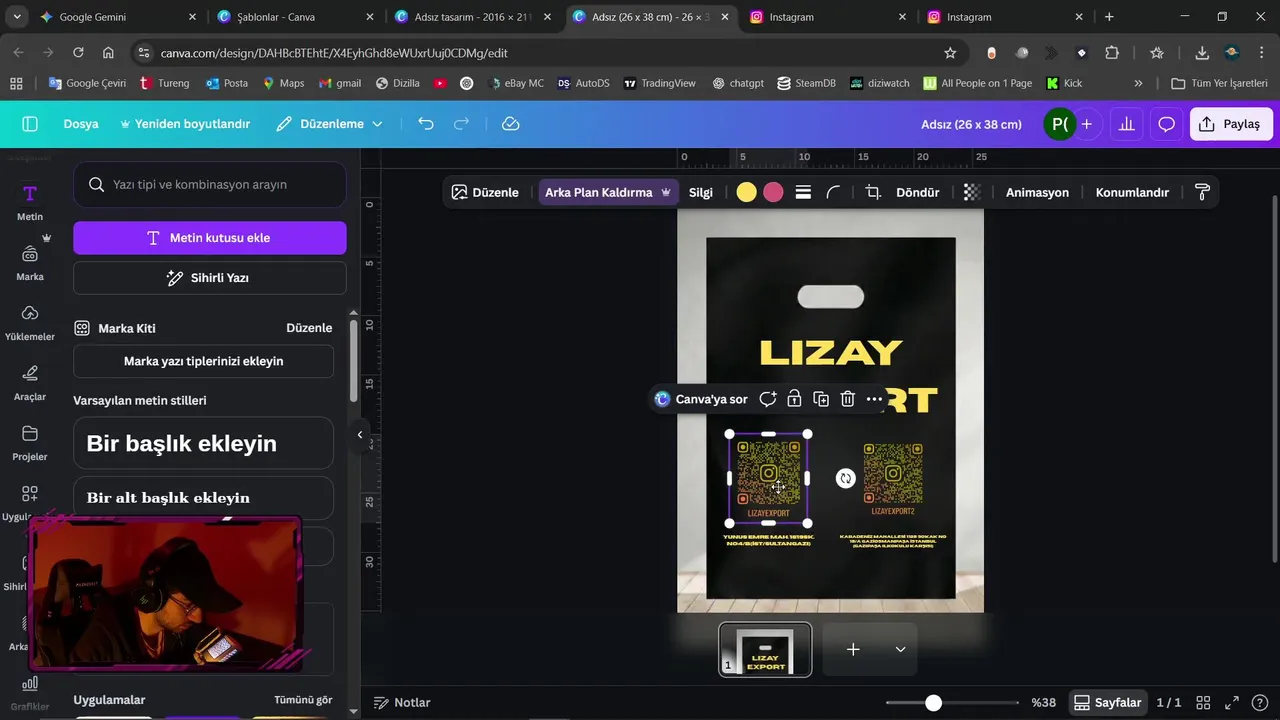The height and width of the screenshot is (720, 1280).
Task: Open the Yüklemeler uploads panel
Action: click(x=30, y=323)
